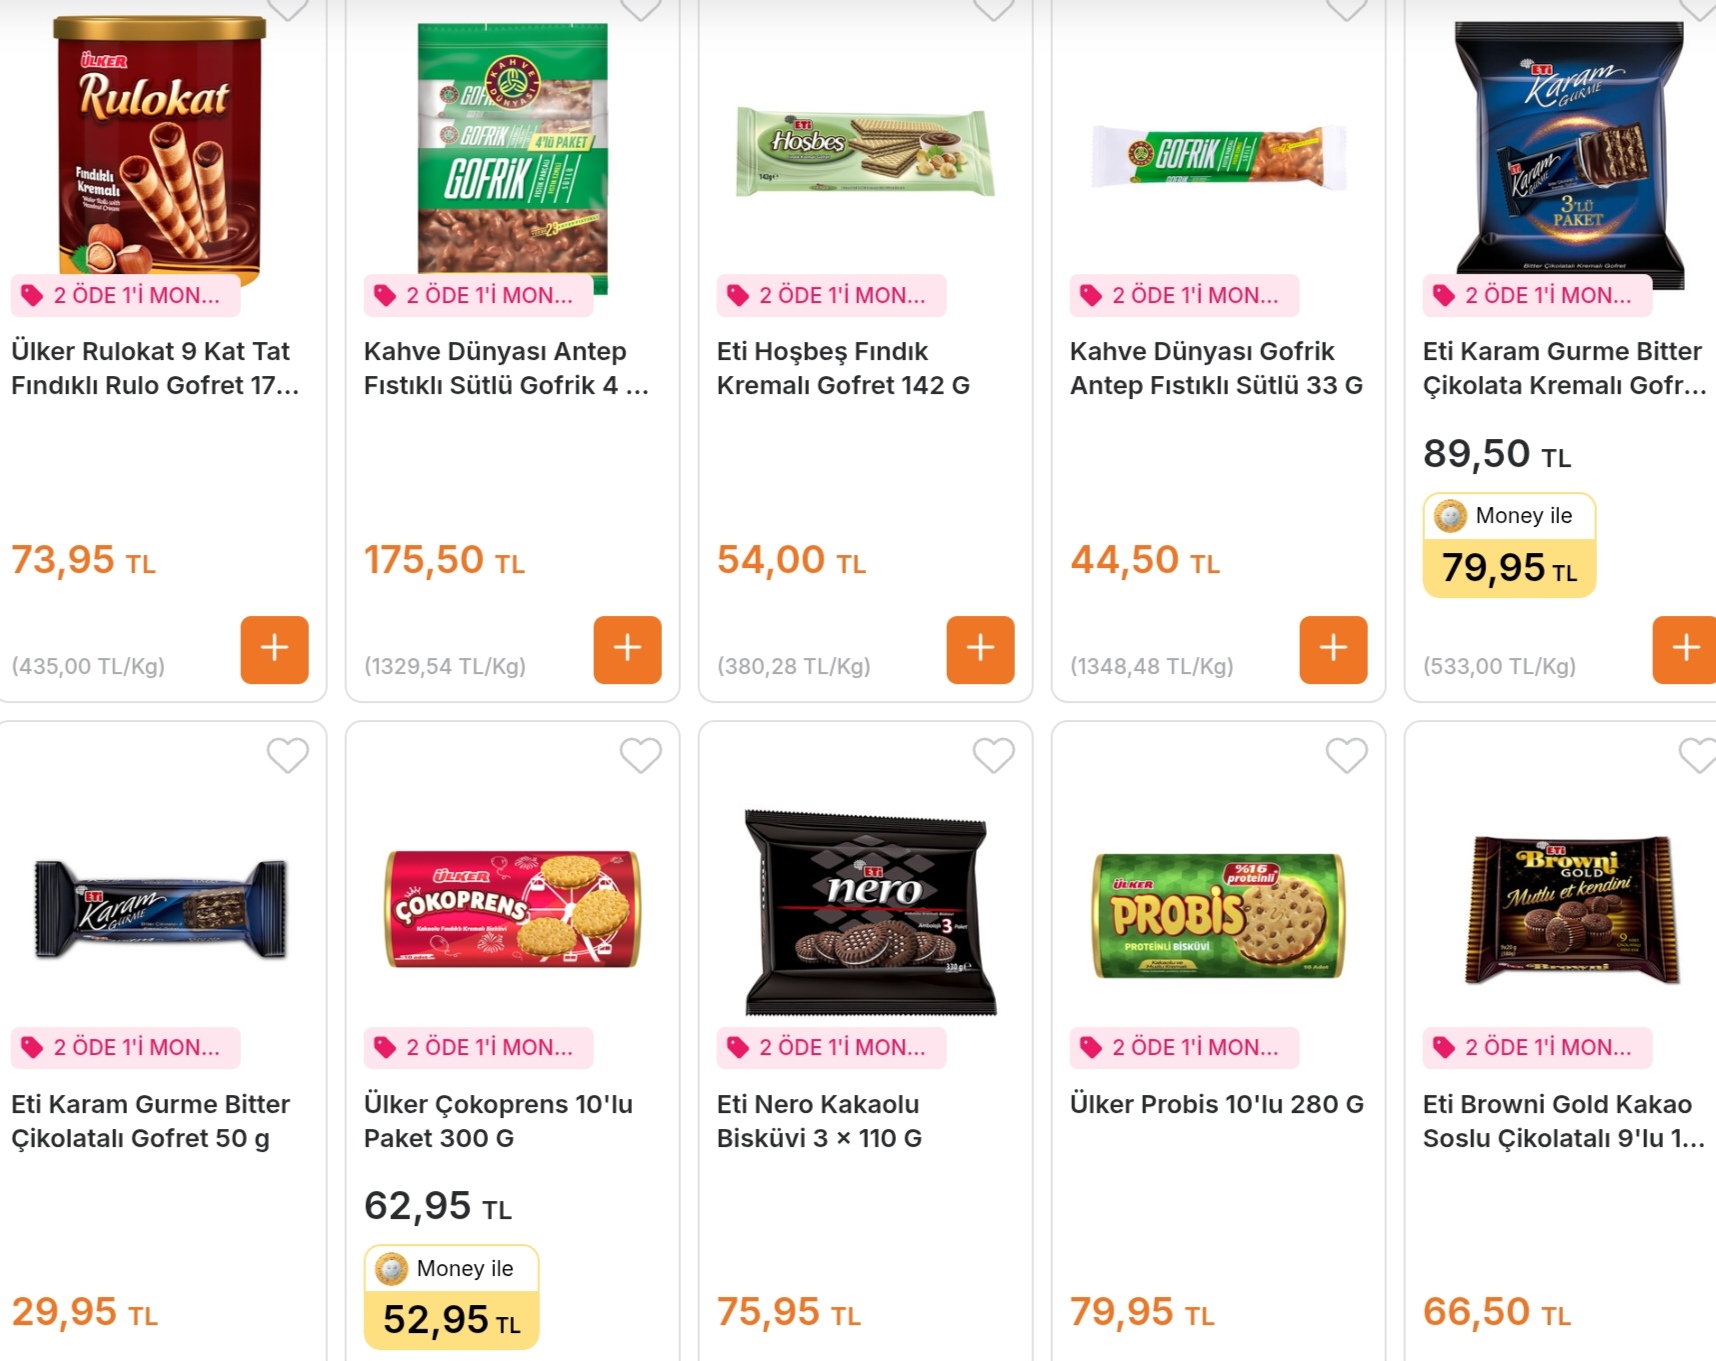Screen dimensions: 1716x1361
Task: View Eti Nero biscuit package image
Action: coord(870,912)
